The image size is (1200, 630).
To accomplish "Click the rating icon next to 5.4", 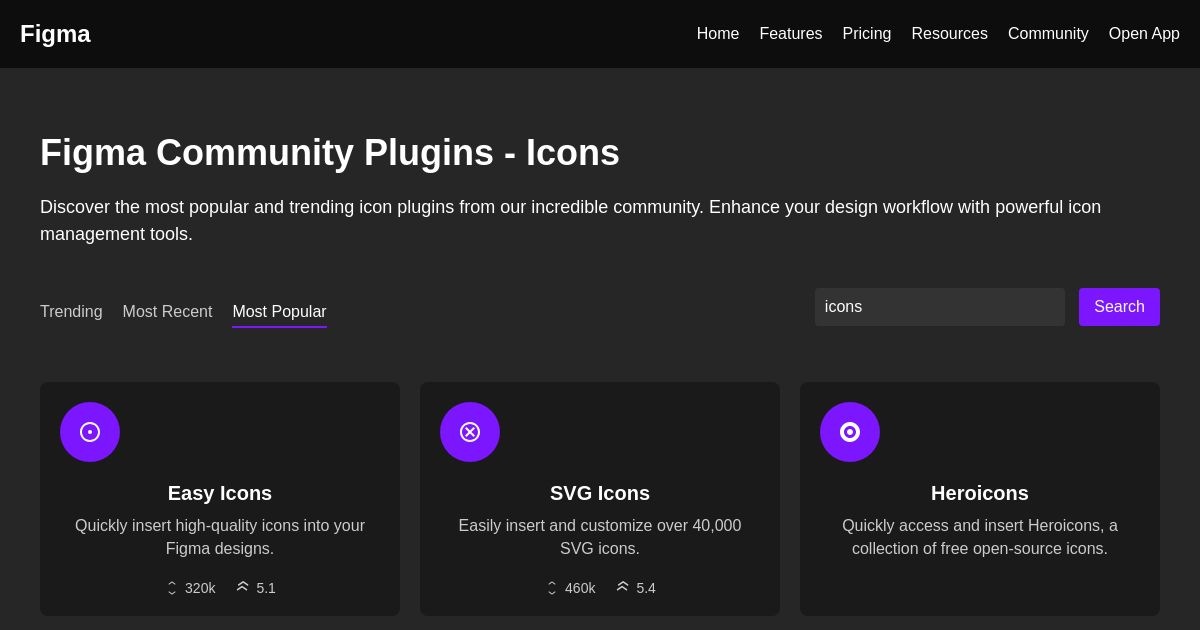I will tap(623, 586).
